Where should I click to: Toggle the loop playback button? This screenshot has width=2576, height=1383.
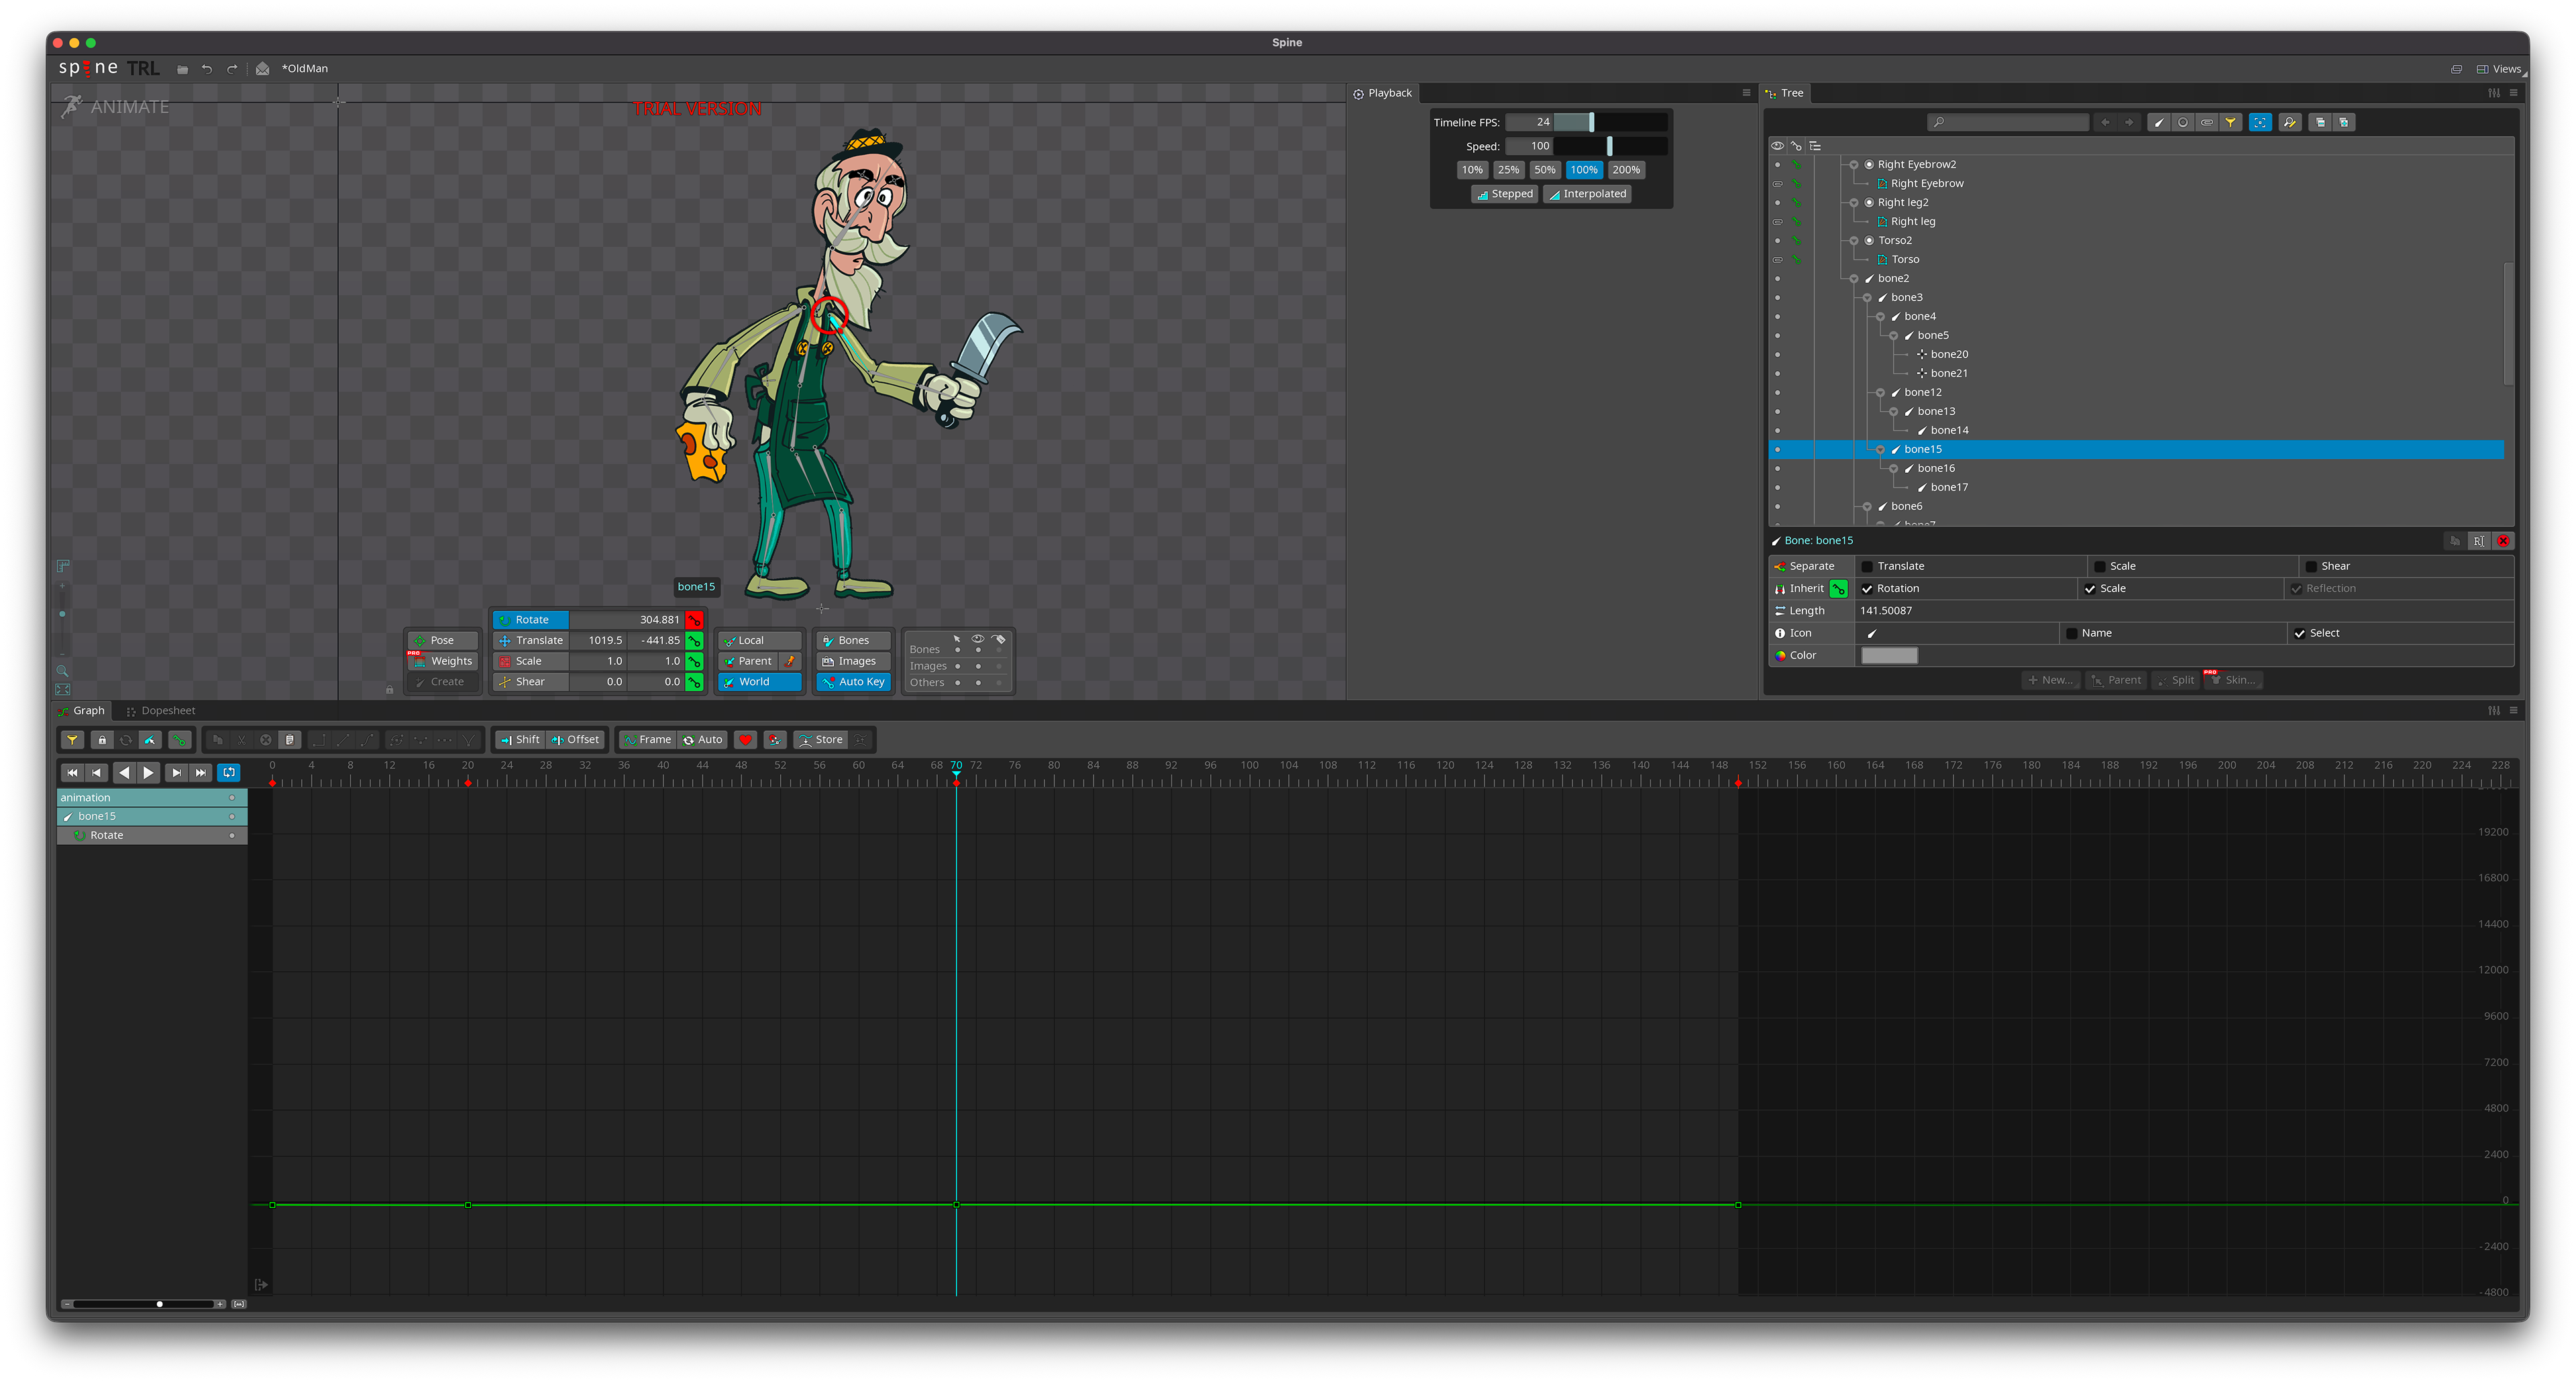pyautogui.click(x=229, y=772)
